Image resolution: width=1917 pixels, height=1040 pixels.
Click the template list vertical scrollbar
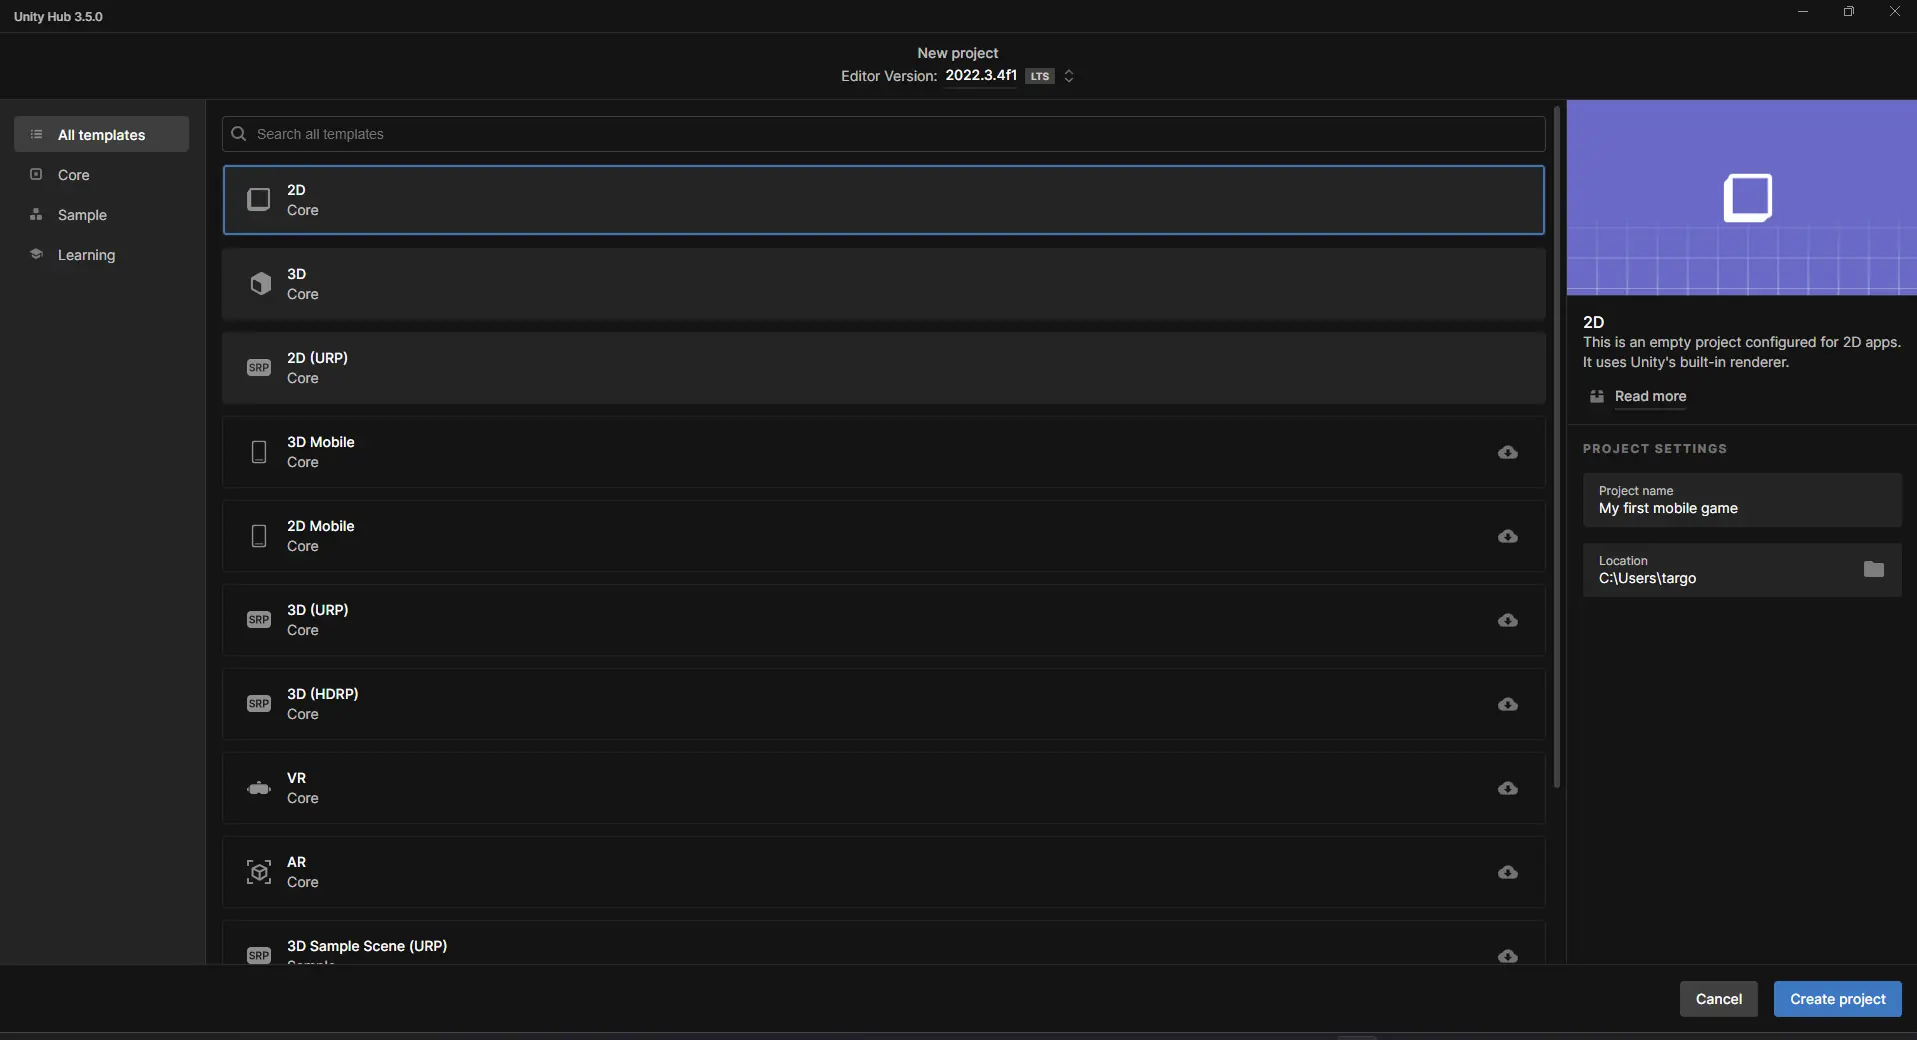pos(1557,447)
